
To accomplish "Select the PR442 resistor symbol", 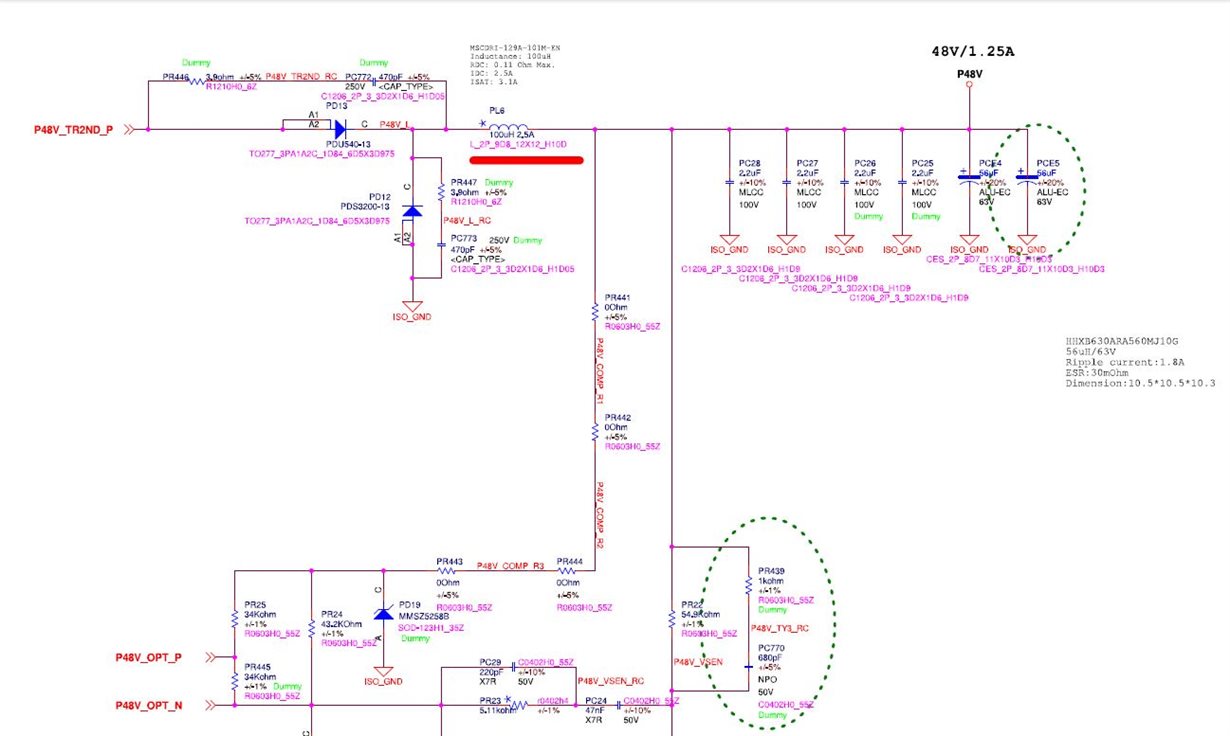I will point(595,430).
